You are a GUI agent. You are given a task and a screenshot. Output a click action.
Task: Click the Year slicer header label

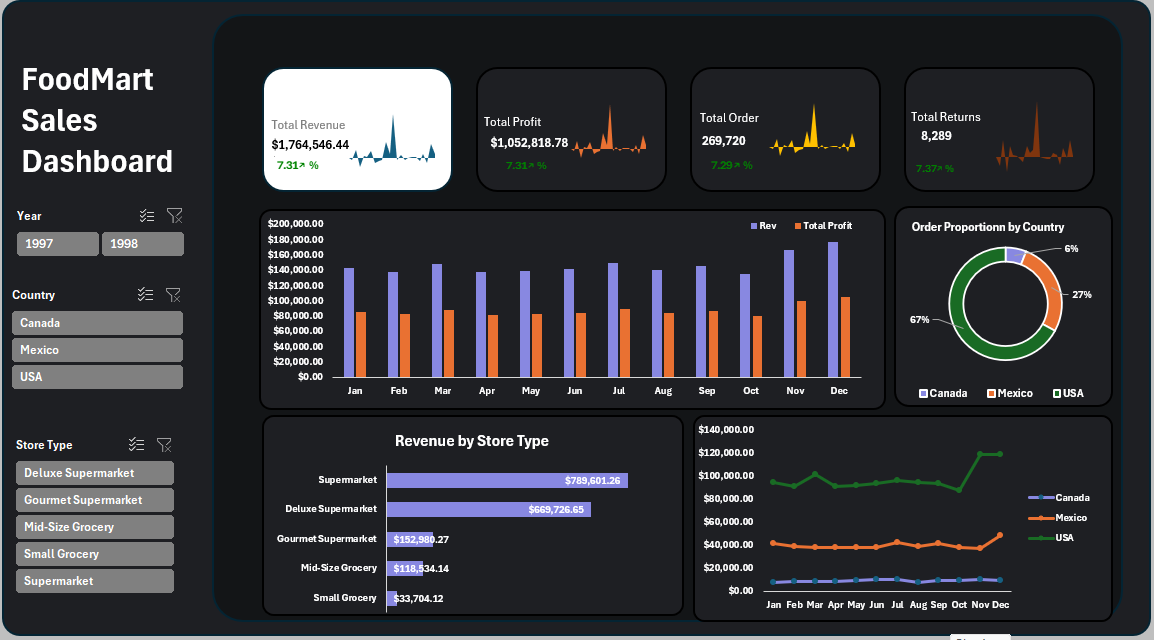point(29,216)
